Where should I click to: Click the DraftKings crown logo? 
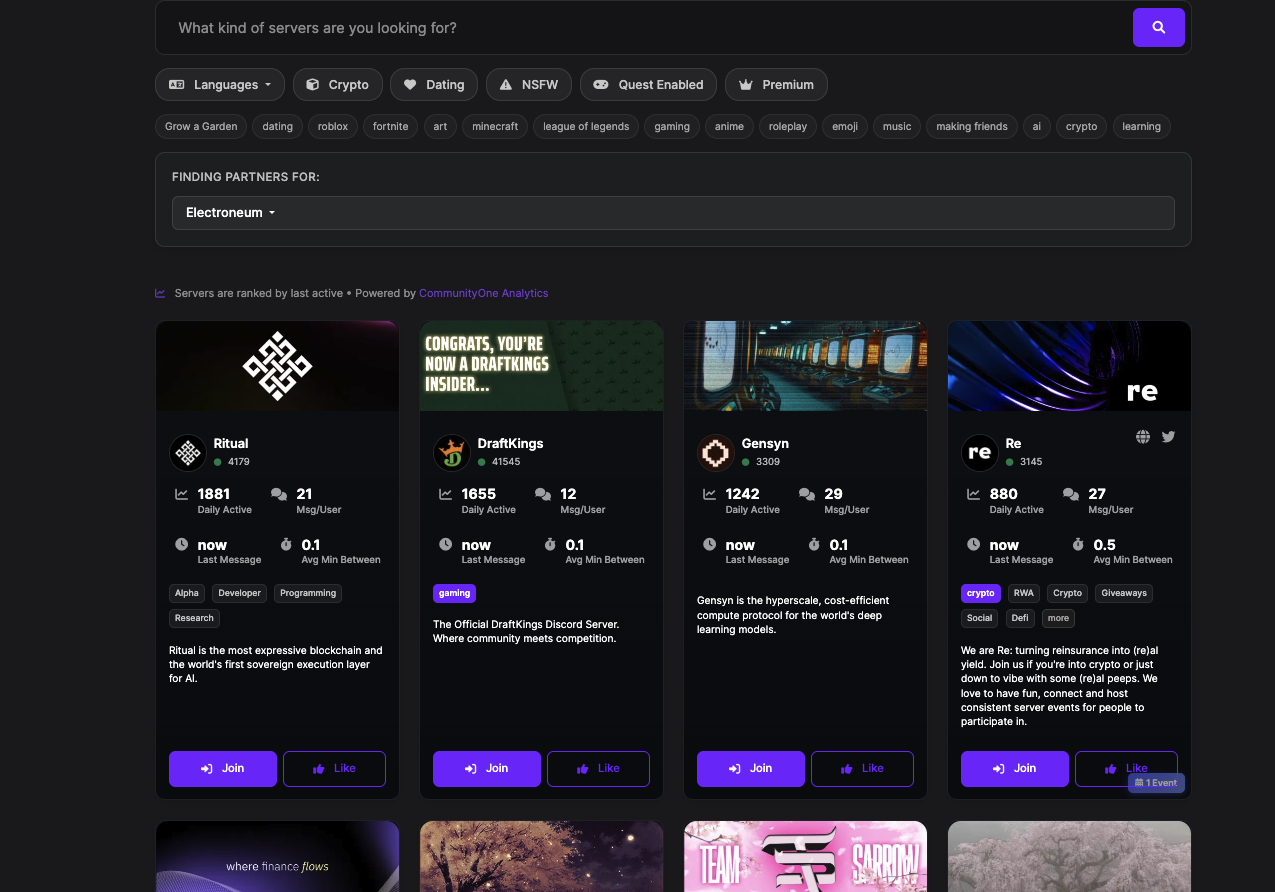pyautogui.click(x=452, y=452)
